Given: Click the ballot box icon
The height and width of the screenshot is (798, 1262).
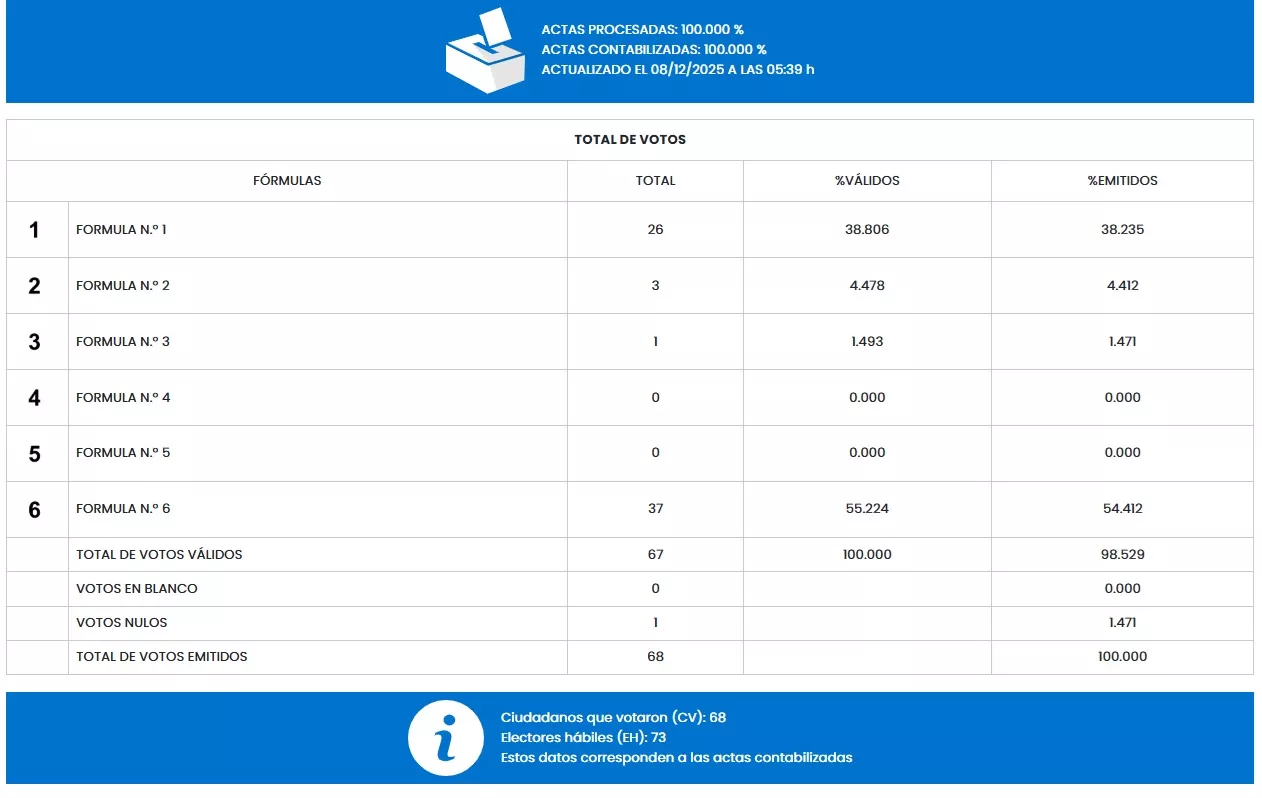Looking at the screenshot, I should click(x=485, y=52).
